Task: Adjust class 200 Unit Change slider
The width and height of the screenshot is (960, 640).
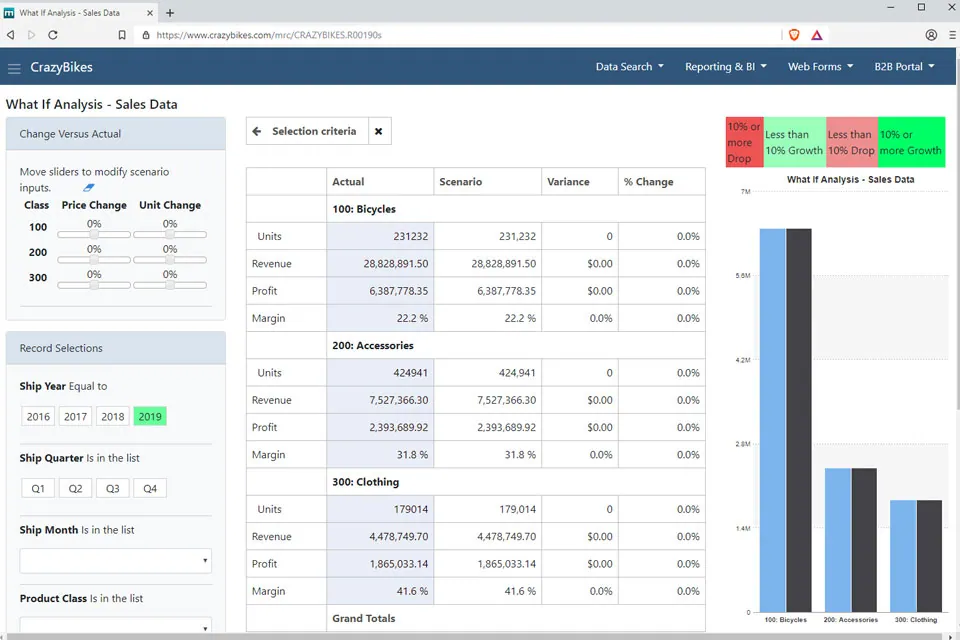Action: point(170,260)
